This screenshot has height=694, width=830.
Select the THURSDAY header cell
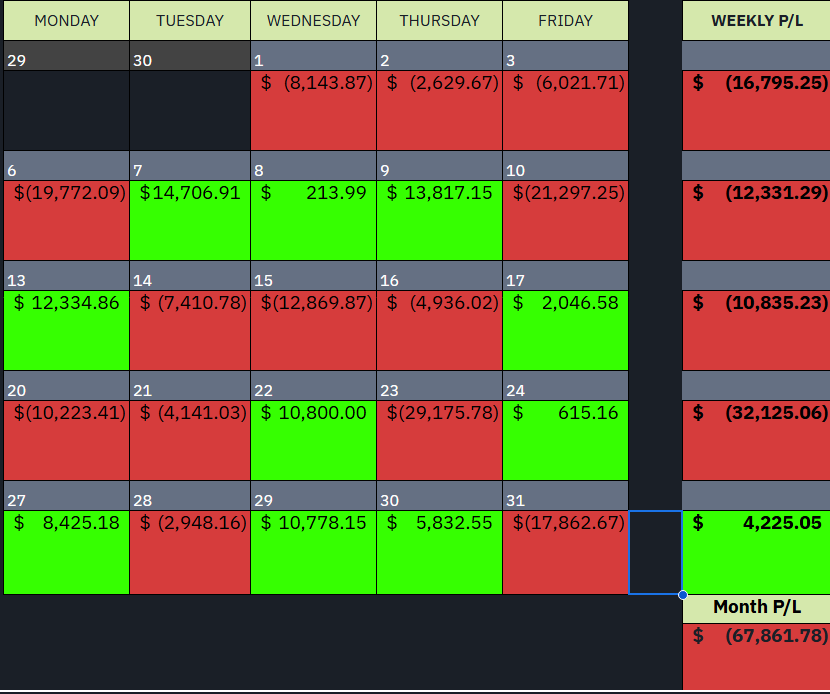(x=439, y=21)
